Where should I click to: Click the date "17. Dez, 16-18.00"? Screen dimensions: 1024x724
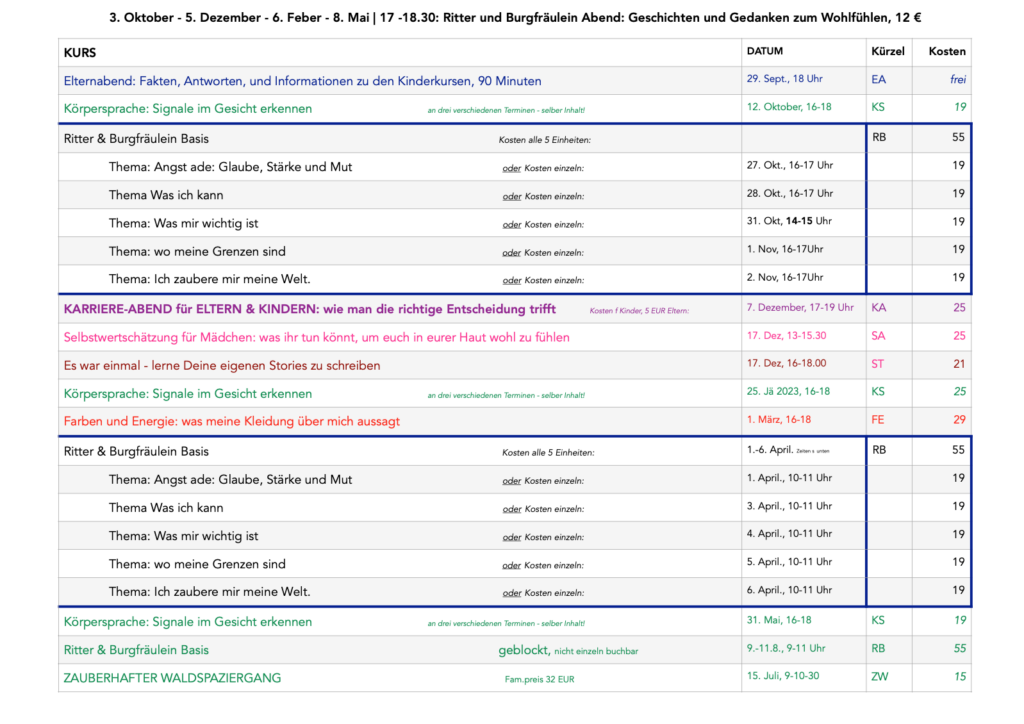786,364
